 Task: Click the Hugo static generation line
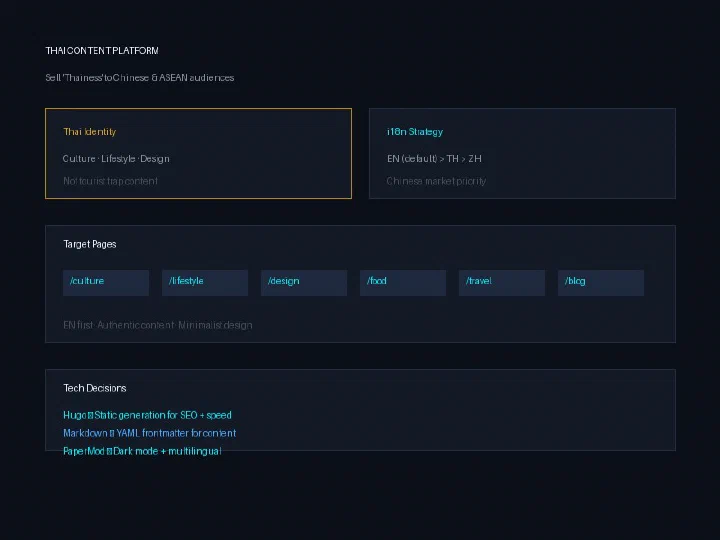point(147,415)
